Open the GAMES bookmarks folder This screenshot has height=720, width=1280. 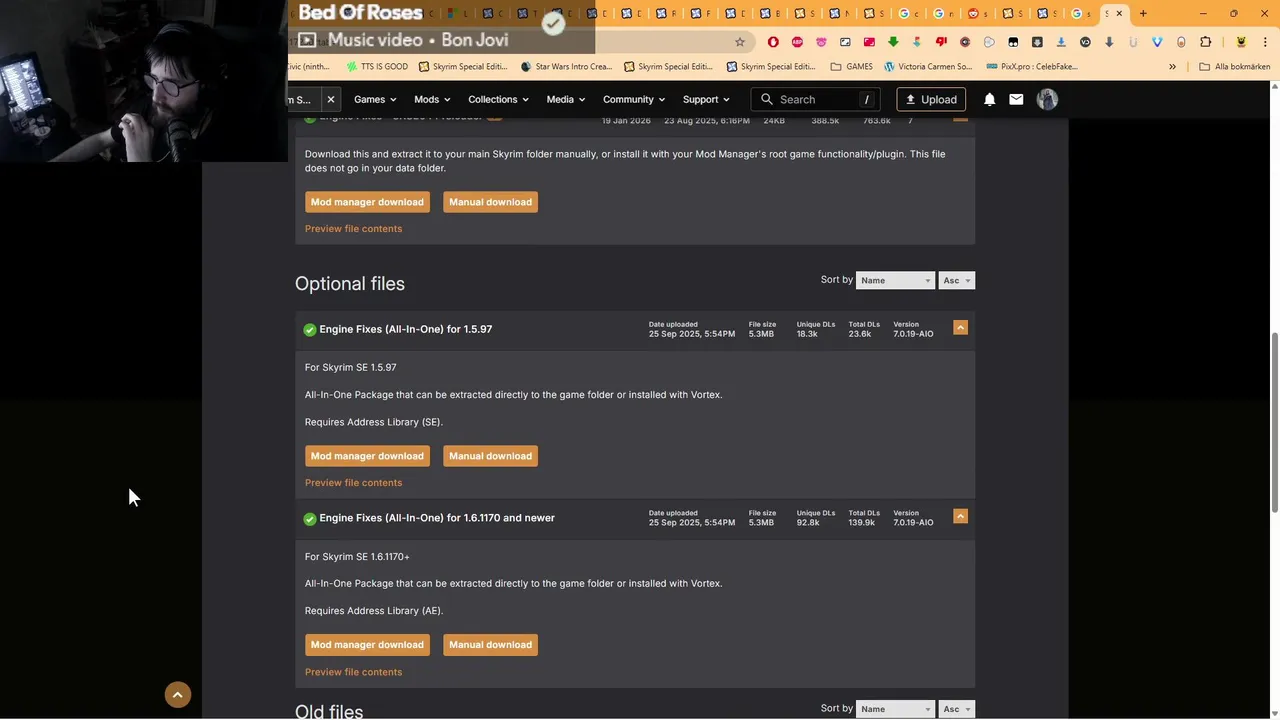click(x=851, y=67)
